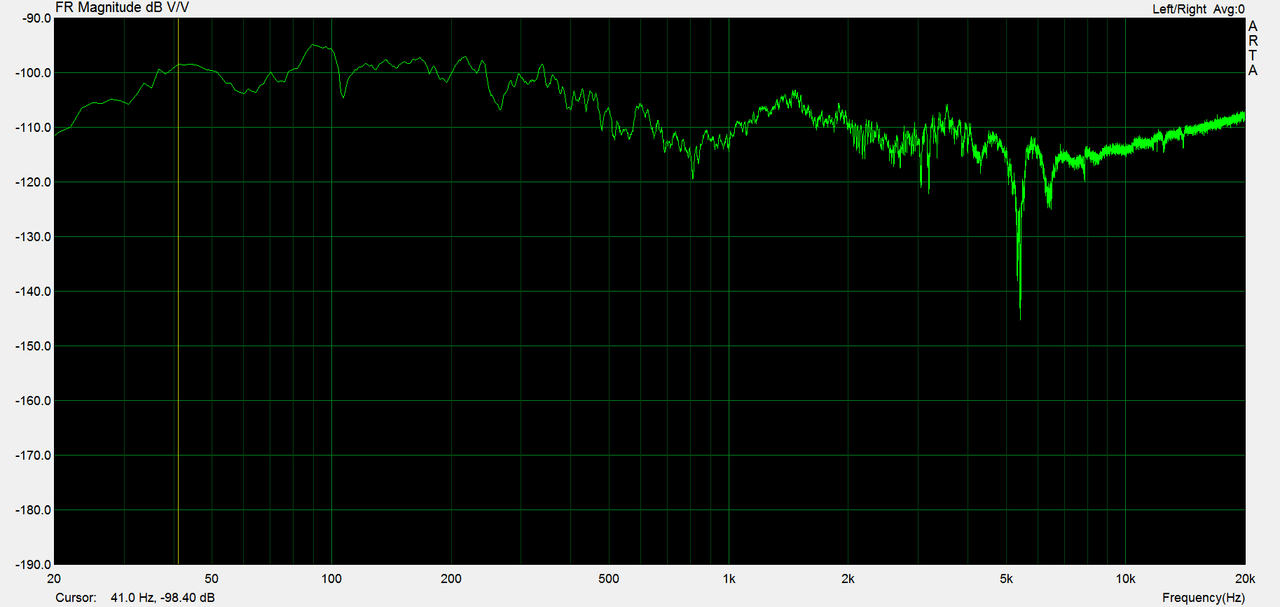Click the -150.0 dB axis label
1280x607 pixels.
coord(27,346)
